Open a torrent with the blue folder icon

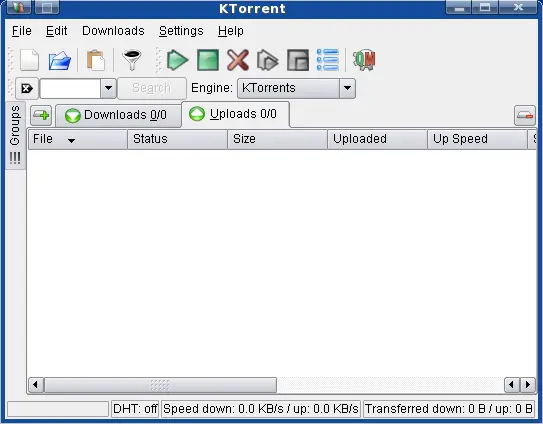click(60, 60)
